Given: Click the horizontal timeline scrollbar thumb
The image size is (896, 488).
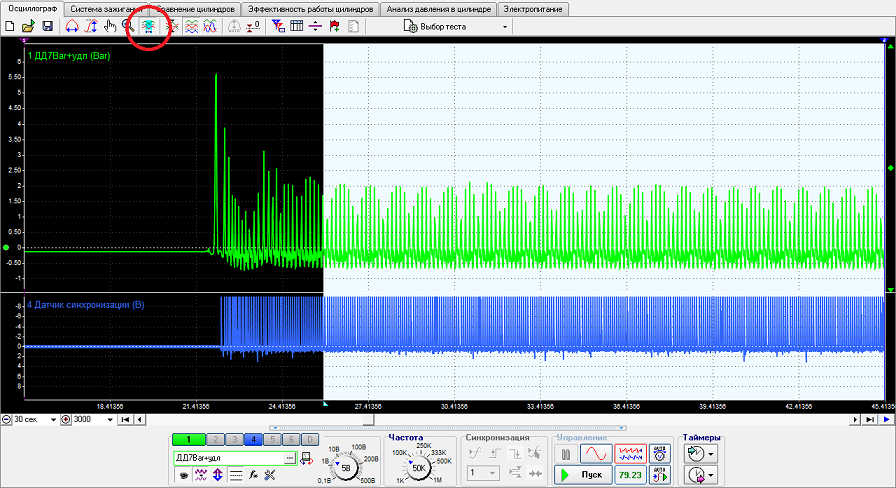Looking at the screenshot, I should click(x=369, y=419).
